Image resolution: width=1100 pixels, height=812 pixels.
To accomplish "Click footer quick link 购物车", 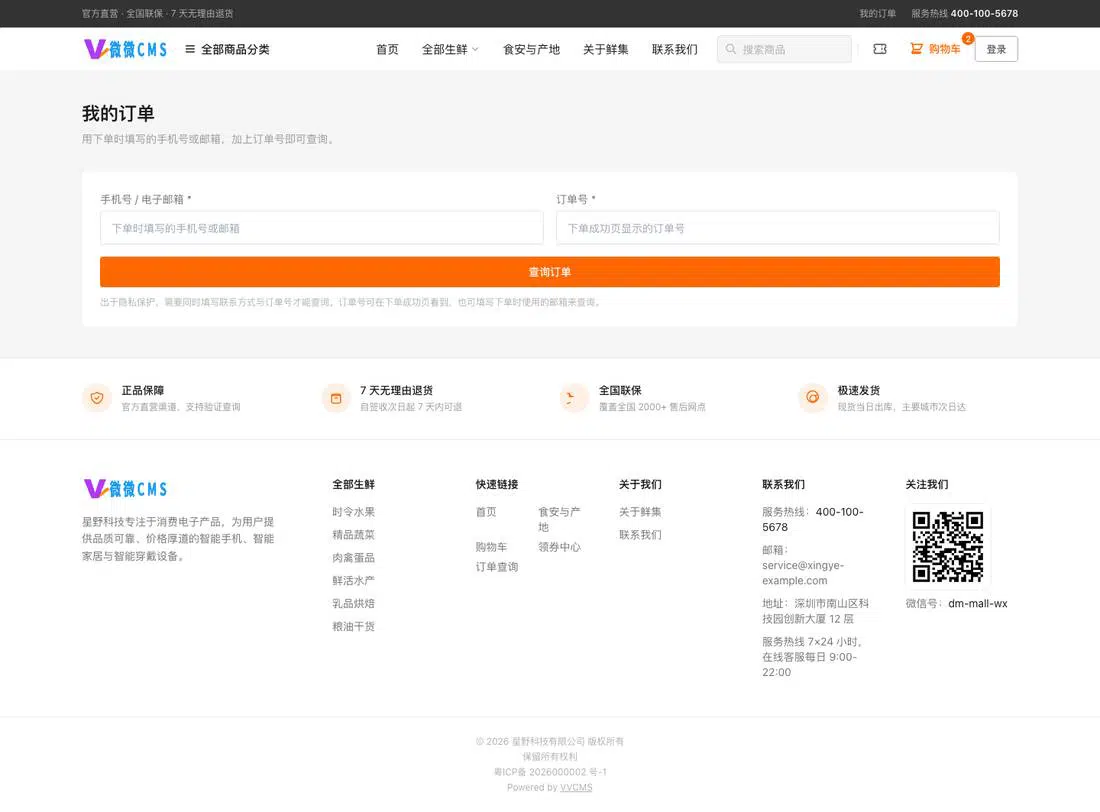I will click(x=491, y=547).
